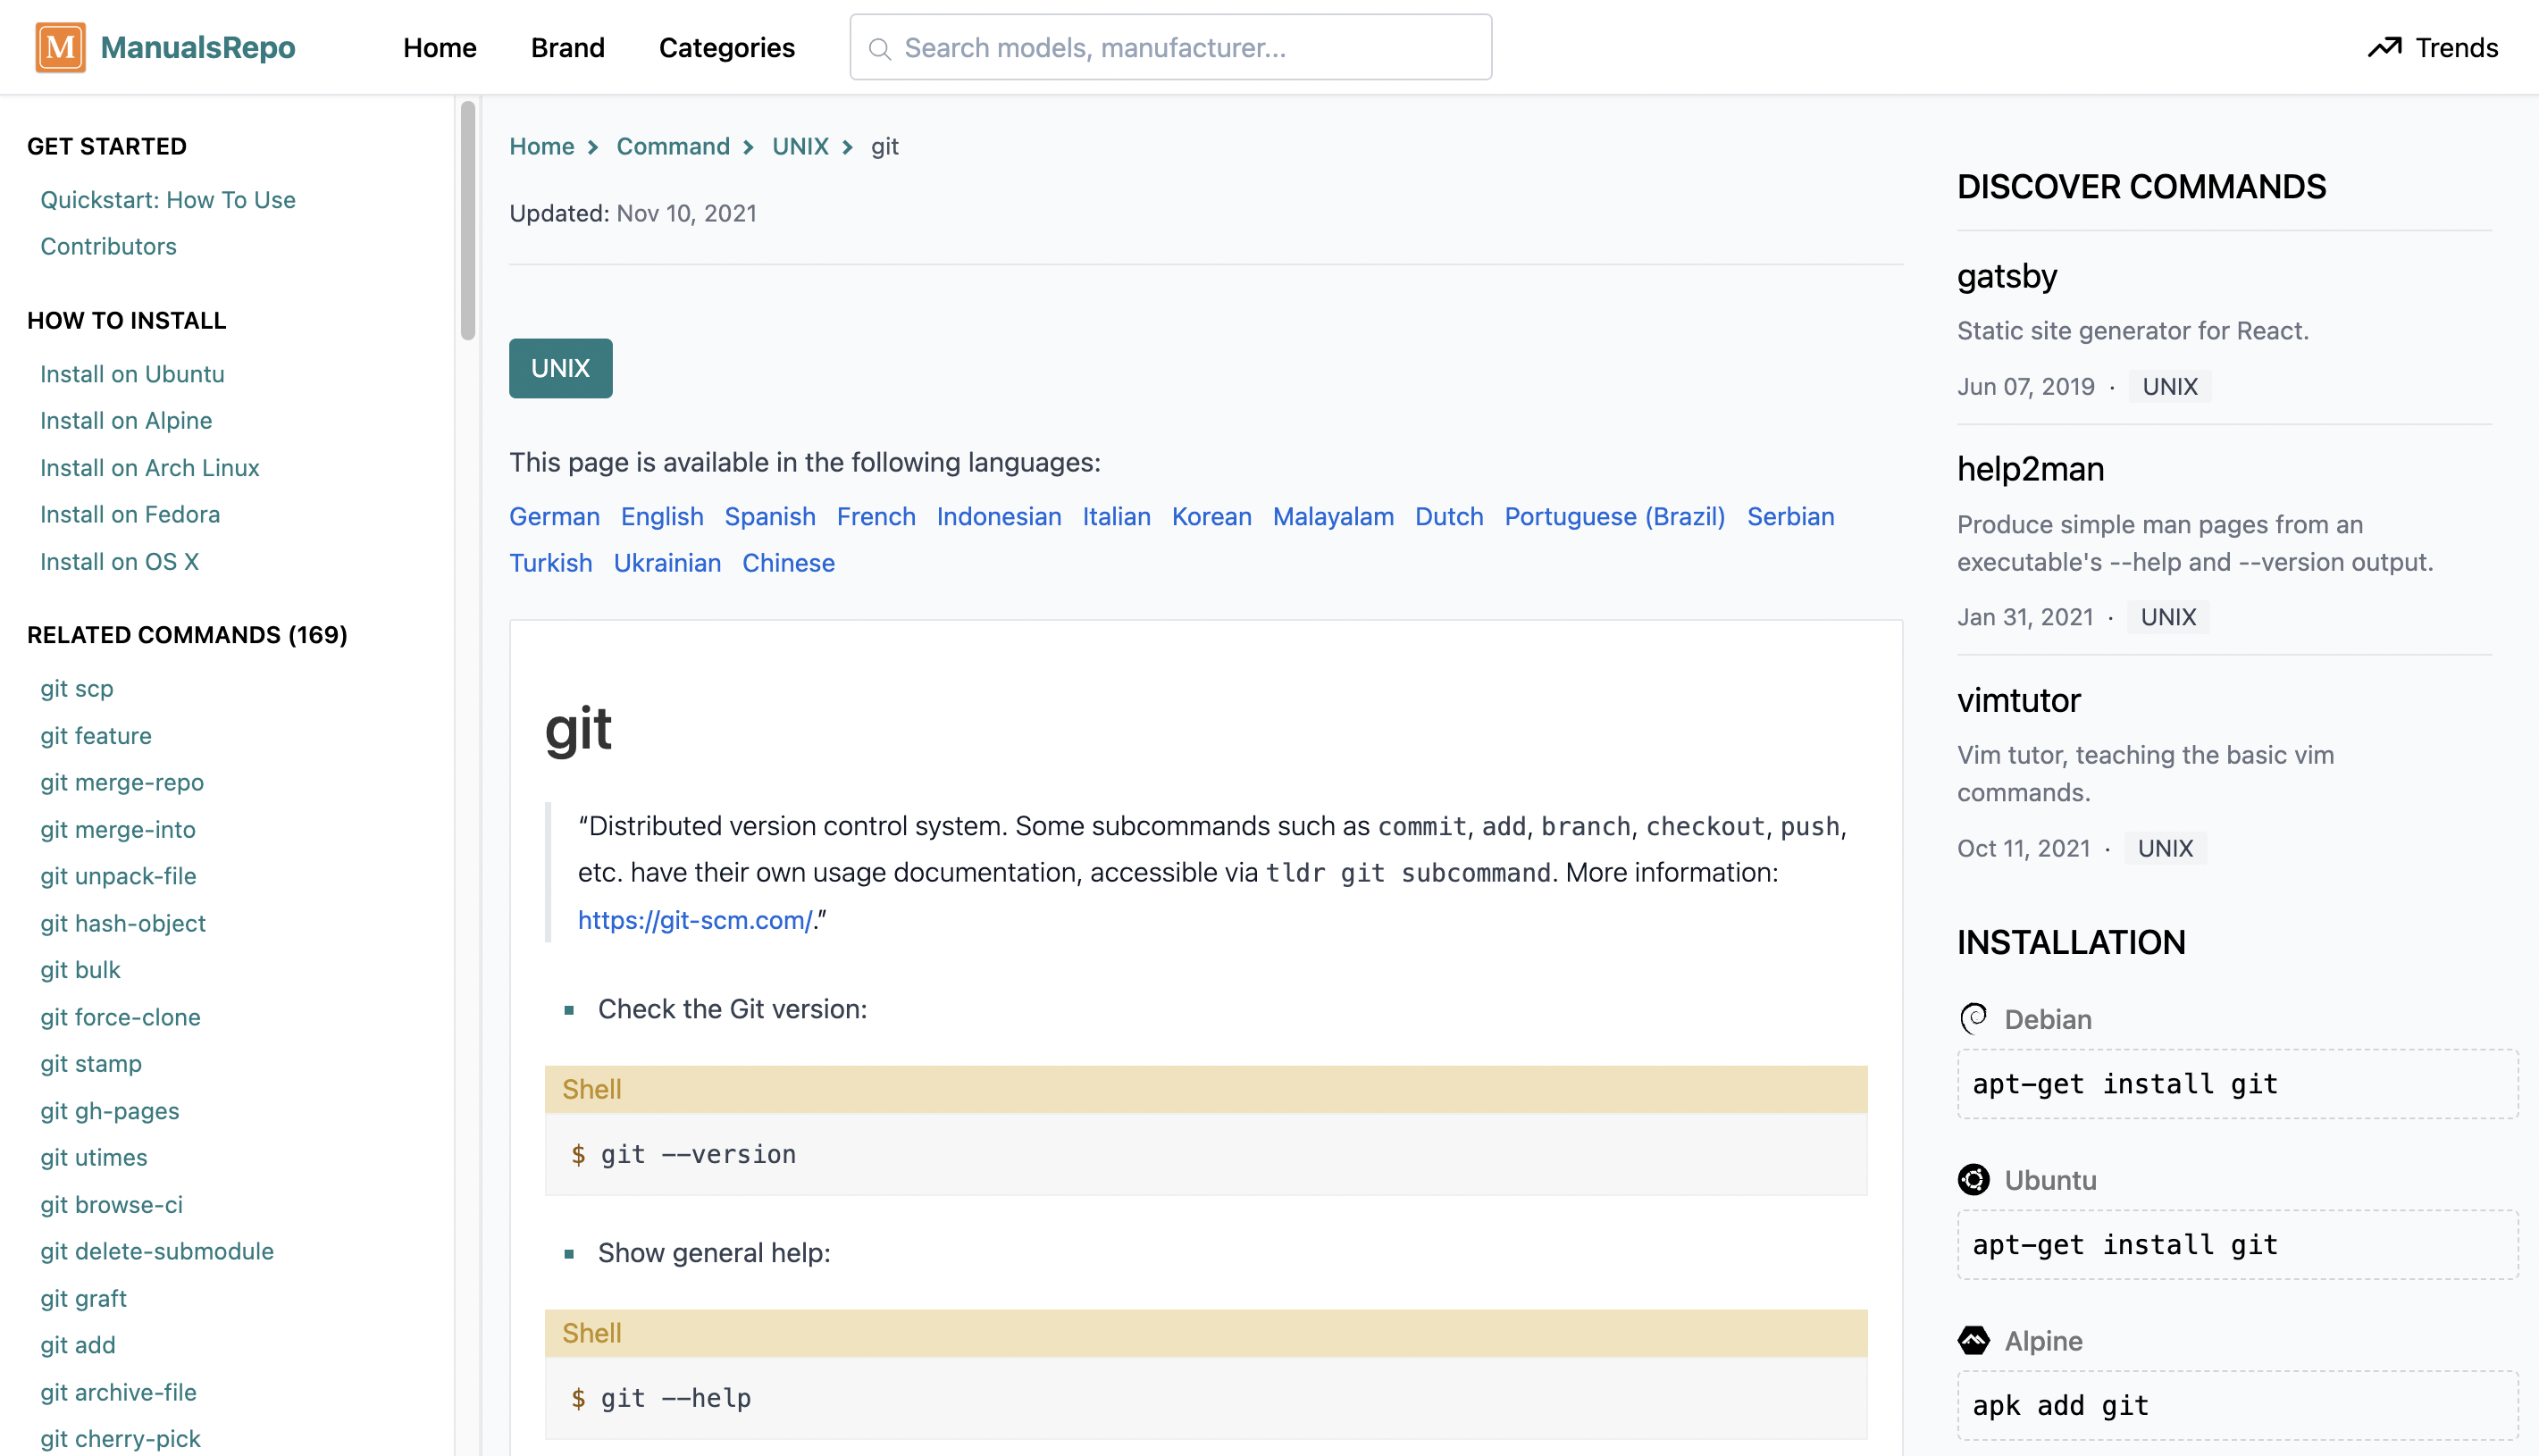
Task: Click the Alpine mountain logo icon
Action: pyautogui.click(x=1973, y=1341)
